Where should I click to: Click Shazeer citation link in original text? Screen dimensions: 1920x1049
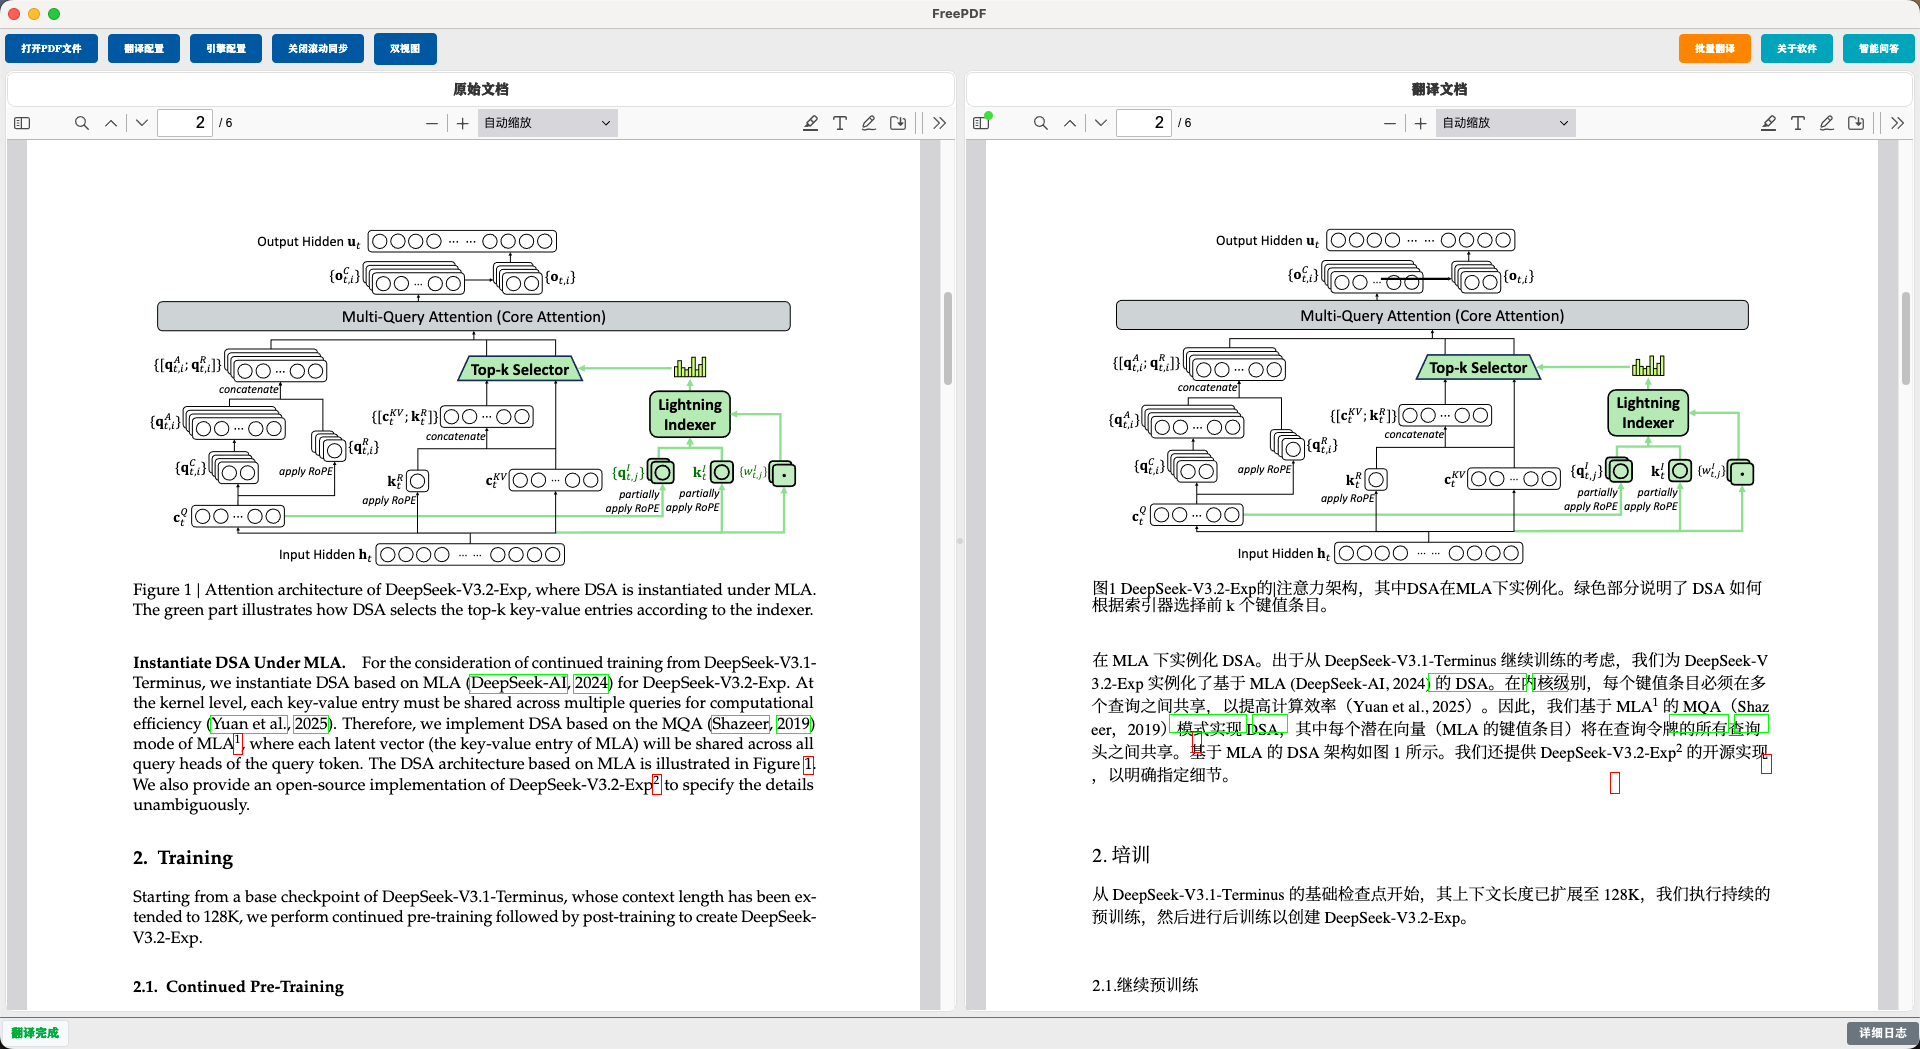pyautogui.click(x=741, y=724)
